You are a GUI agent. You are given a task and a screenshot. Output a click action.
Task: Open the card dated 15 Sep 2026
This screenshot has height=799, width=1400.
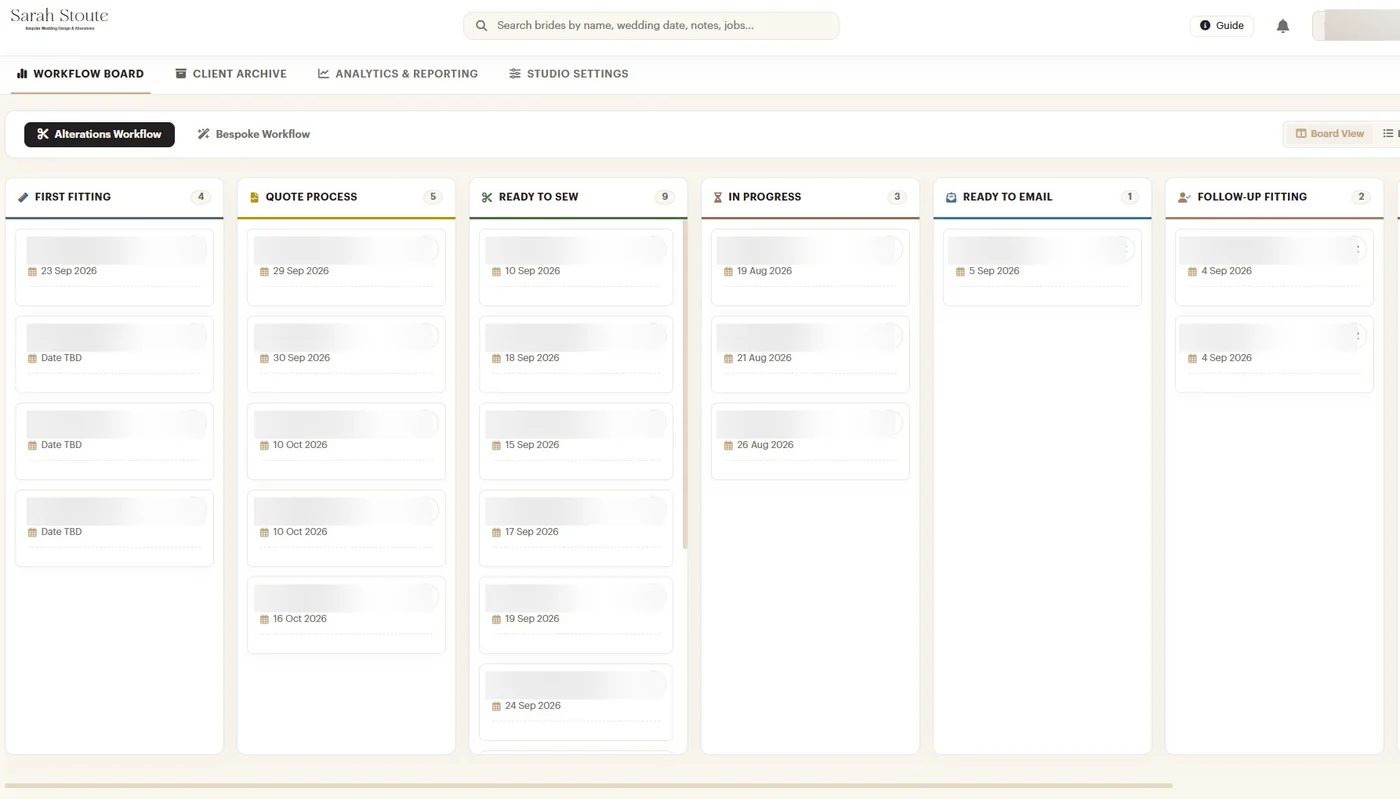tap(576, 441)
